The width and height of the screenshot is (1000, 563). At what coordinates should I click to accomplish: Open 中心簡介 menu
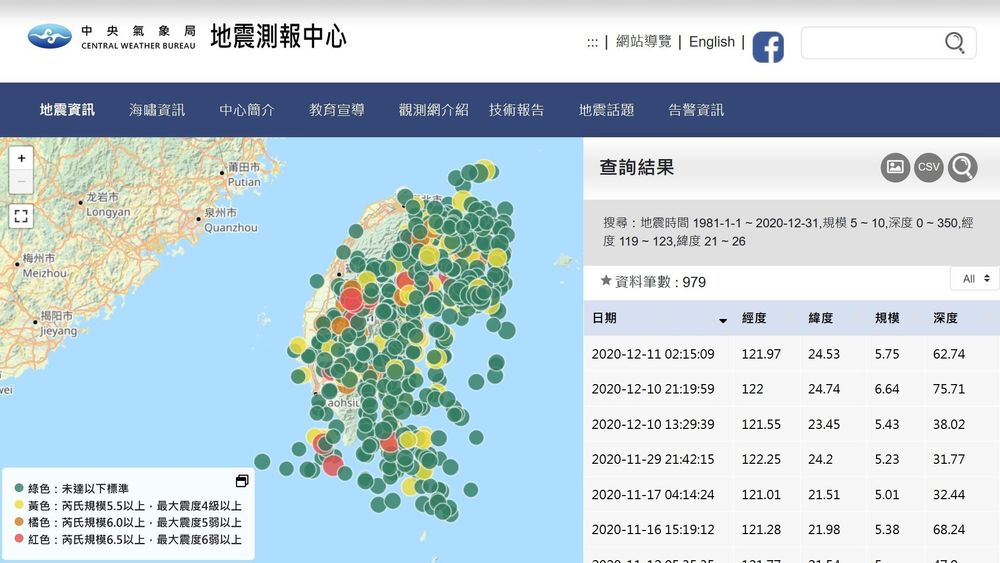(247, 110)
